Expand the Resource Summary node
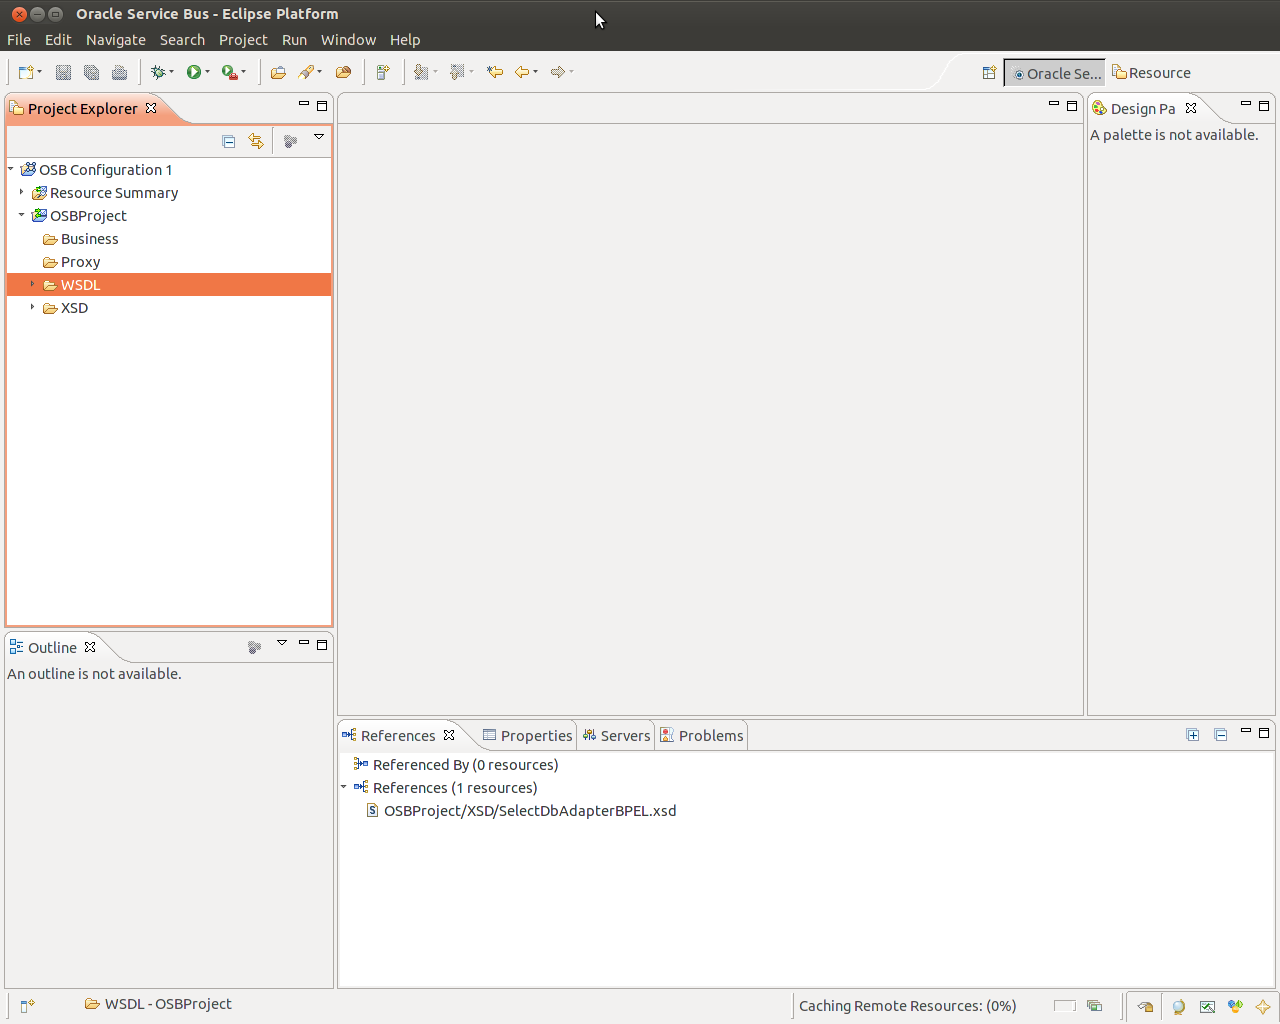Image resolution: width=1280 pixels, height=1024 pixels. pos(21,192)
